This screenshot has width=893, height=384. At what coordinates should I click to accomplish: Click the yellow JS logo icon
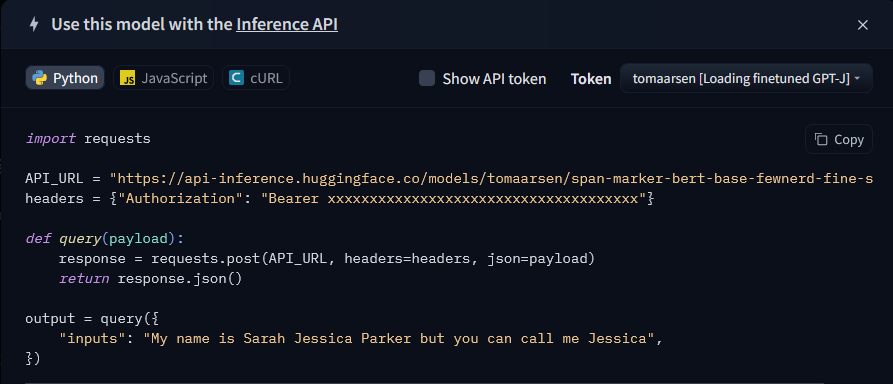click(x=128, y=78)
